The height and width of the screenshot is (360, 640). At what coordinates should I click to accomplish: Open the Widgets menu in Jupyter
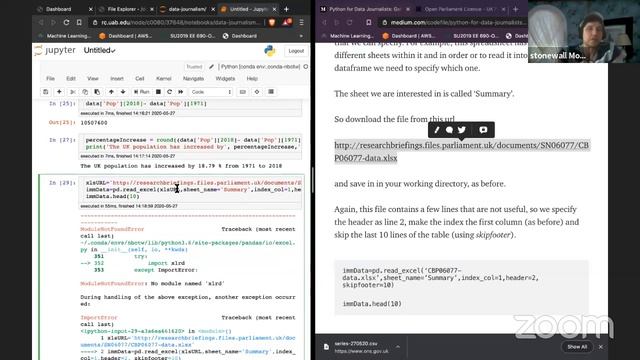[225, 78]
